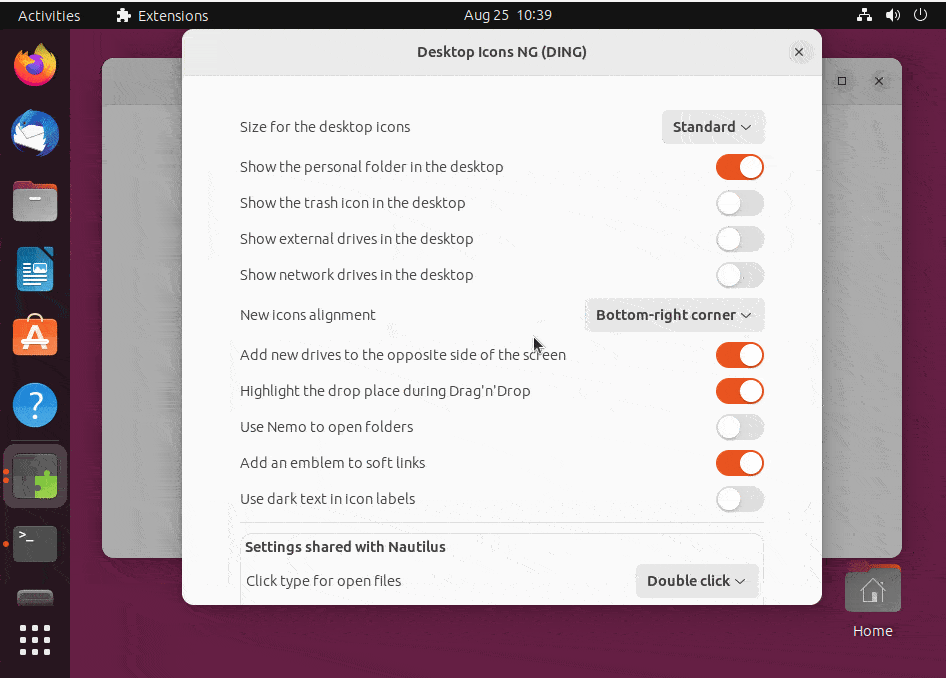Enable showing the trash icon on desktop
The height and width of the screenshot is (678, 946).
click(x=739, y=203)
